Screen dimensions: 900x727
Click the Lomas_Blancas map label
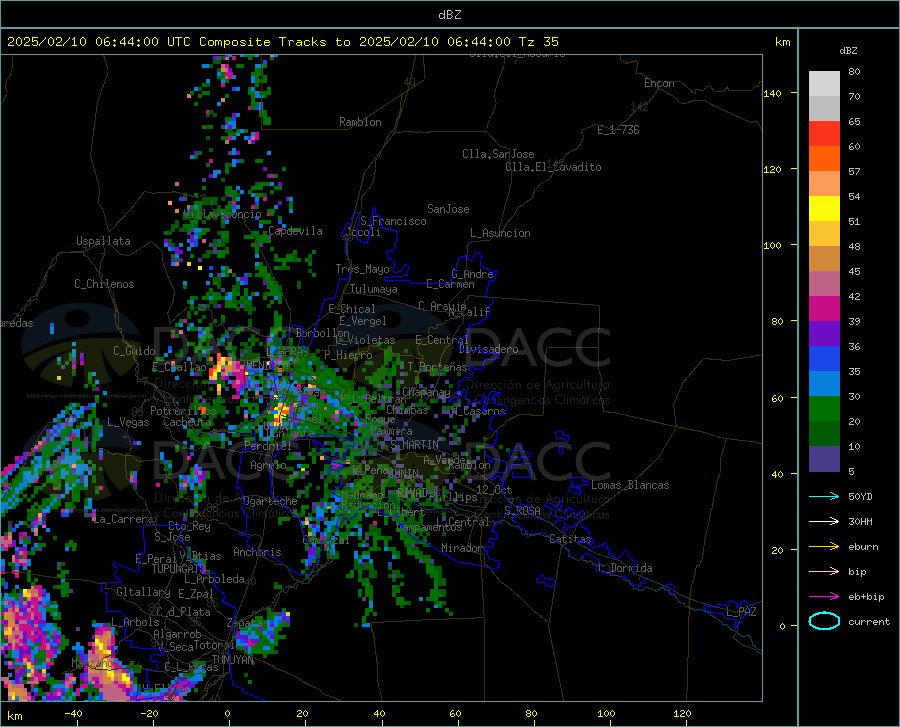point(630,485)
